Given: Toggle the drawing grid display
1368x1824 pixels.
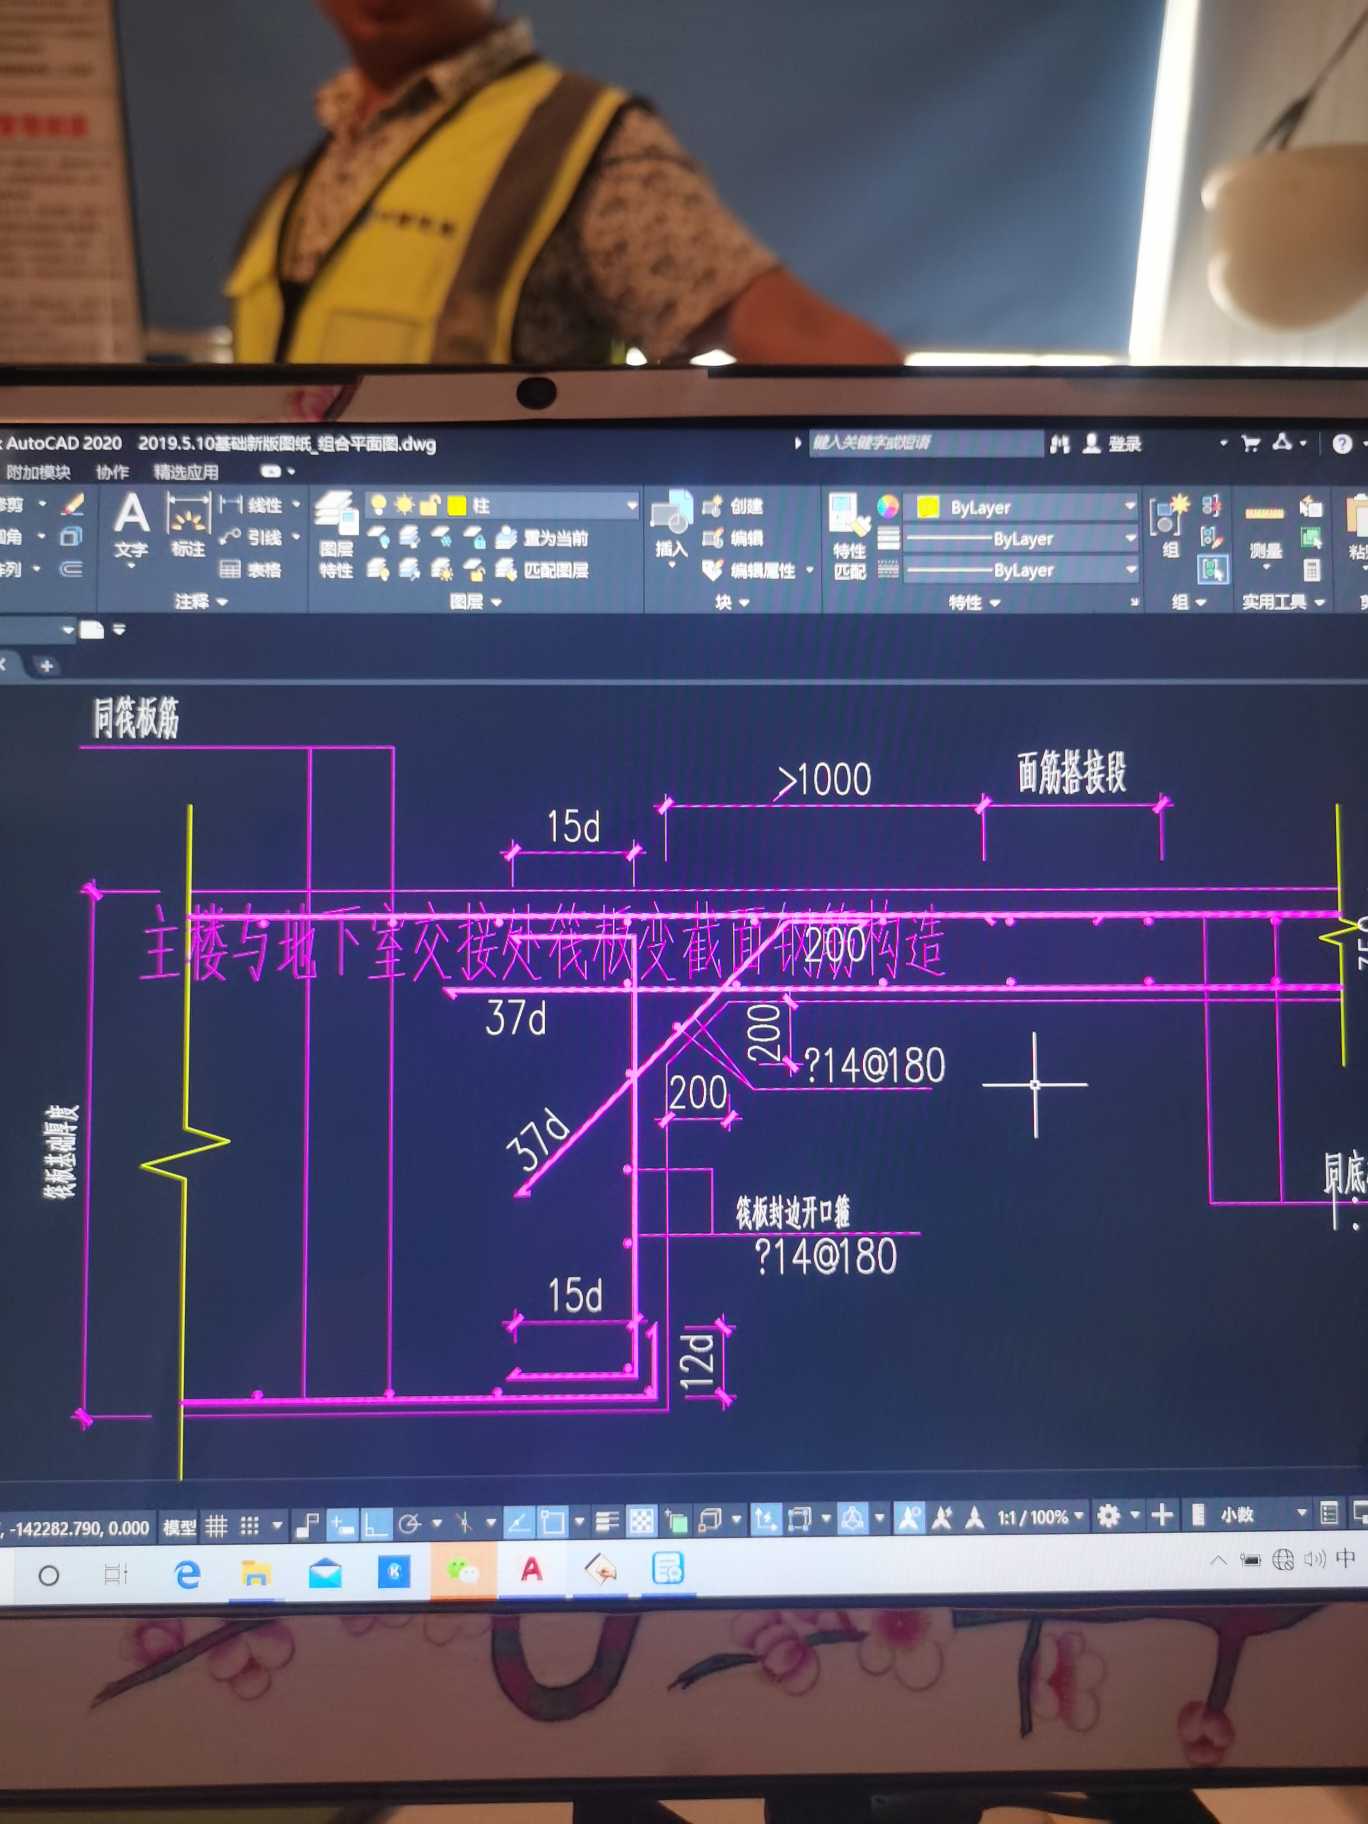Looking at the screenshot, I should tap(217, 1526).
